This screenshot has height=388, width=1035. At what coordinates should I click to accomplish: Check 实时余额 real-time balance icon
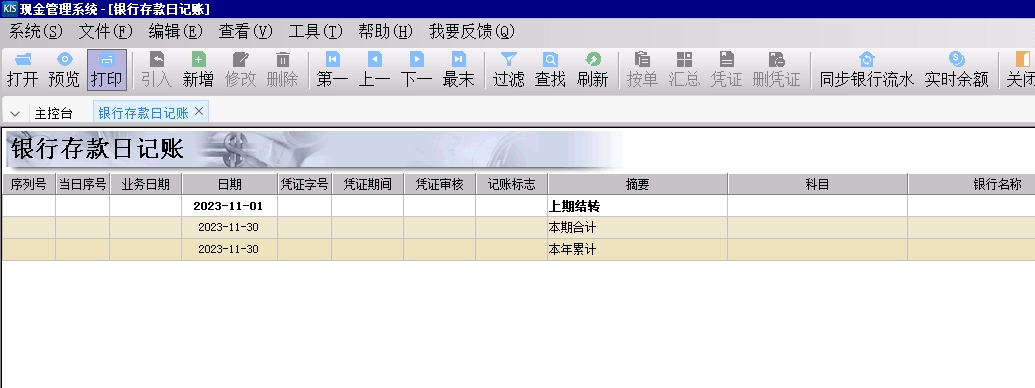956,69
